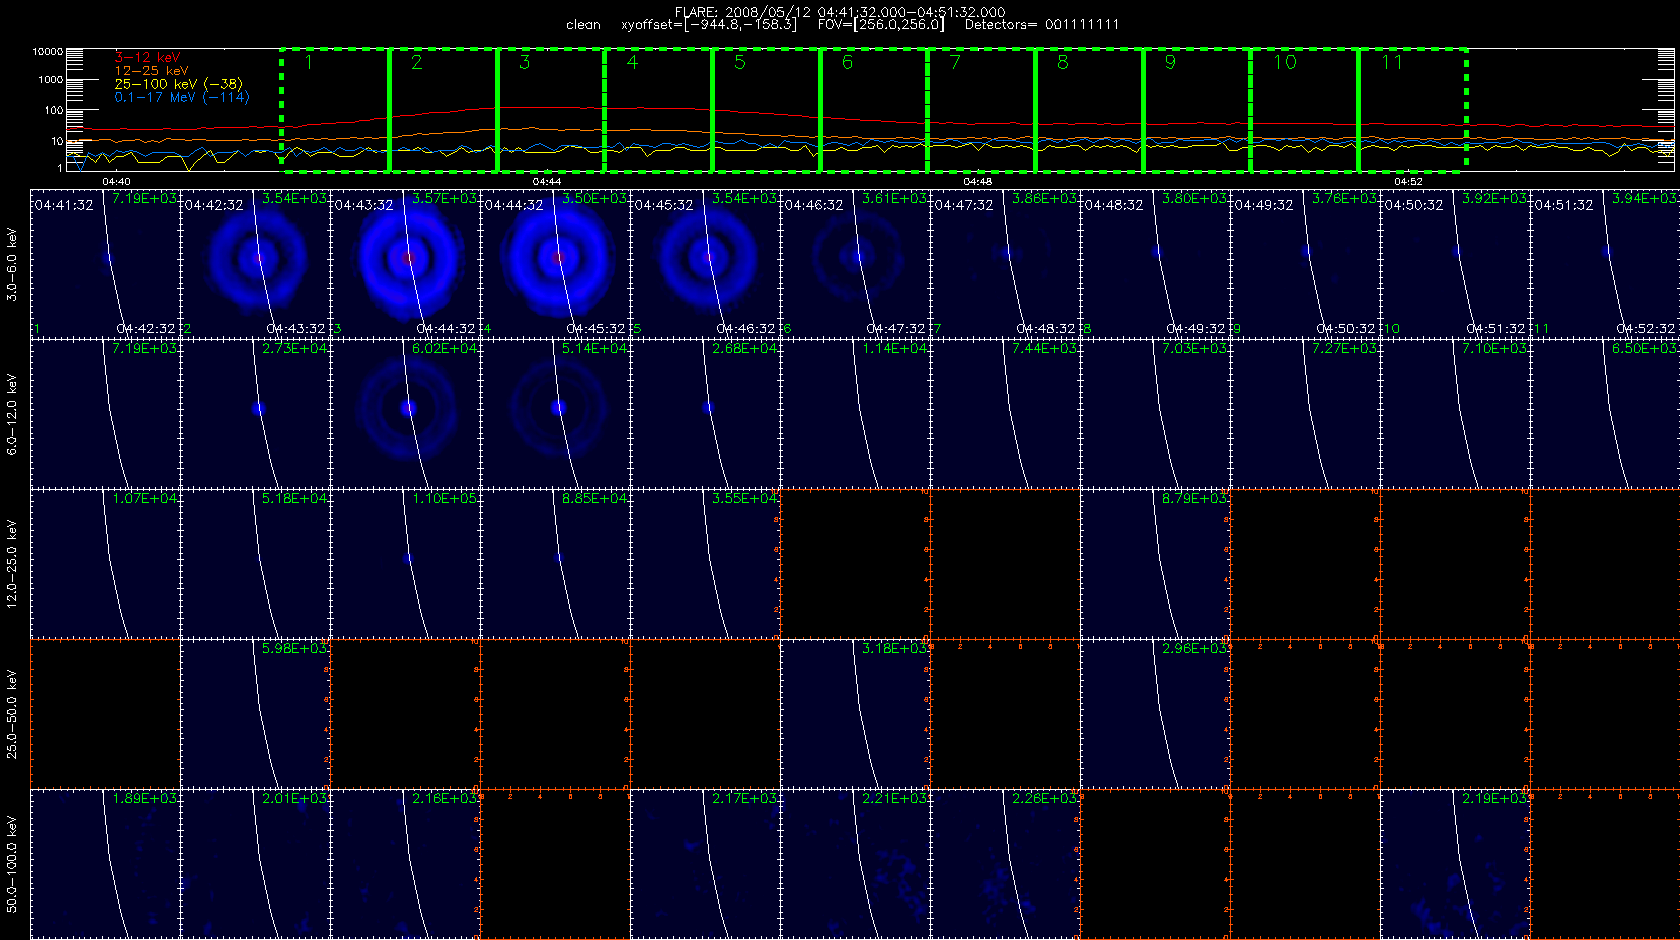Click the 04:44 time axis label
The image size is (1680, 940).
click(x=547, y=181)
